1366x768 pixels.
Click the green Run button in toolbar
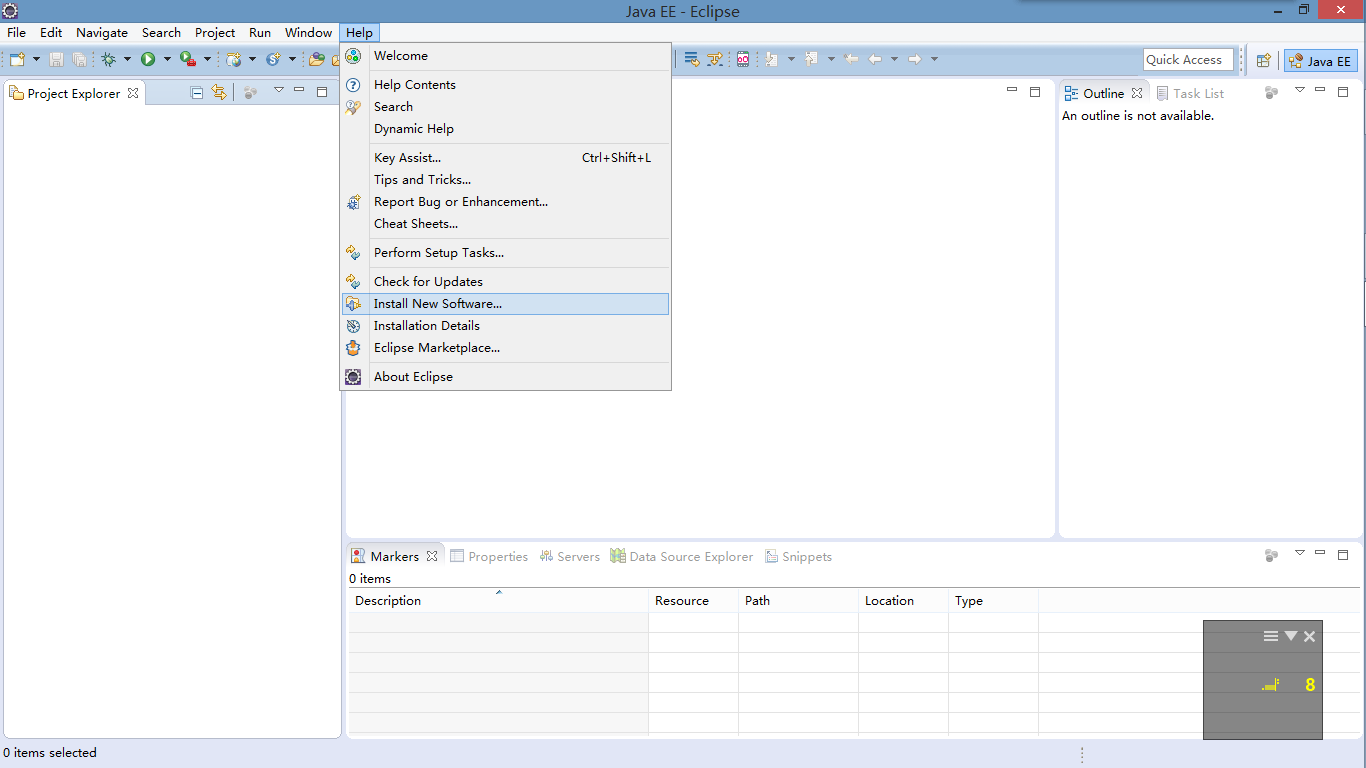148,59
